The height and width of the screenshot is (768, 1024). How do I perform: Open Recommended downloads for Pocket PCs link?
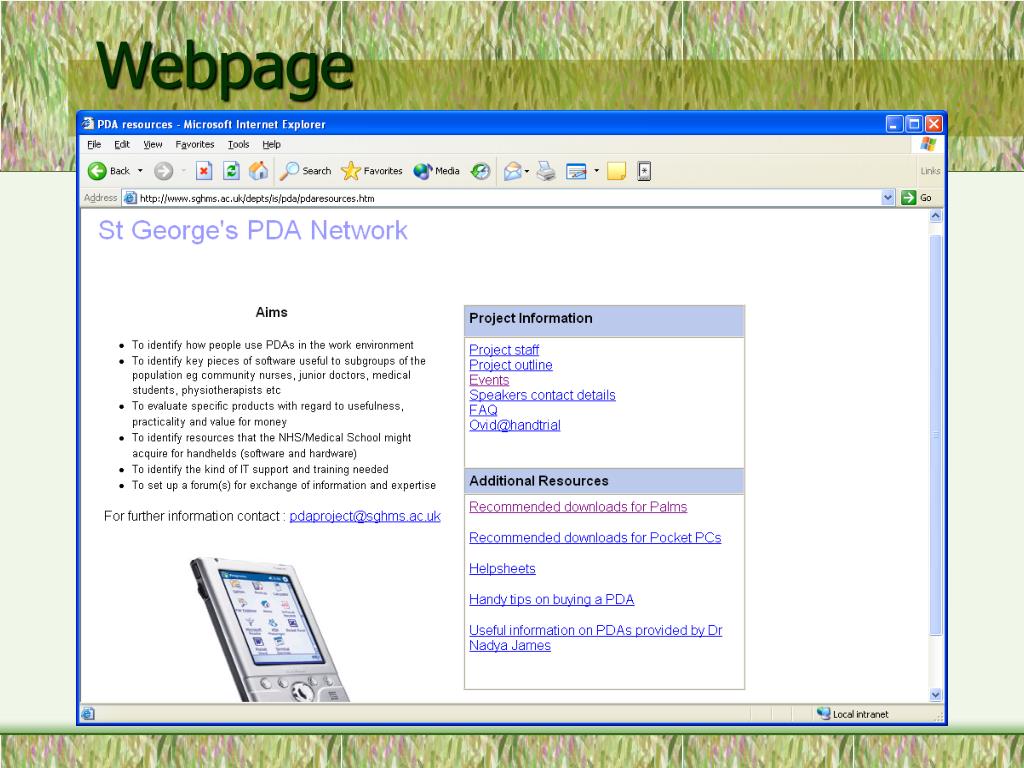[x=595, y=537]
